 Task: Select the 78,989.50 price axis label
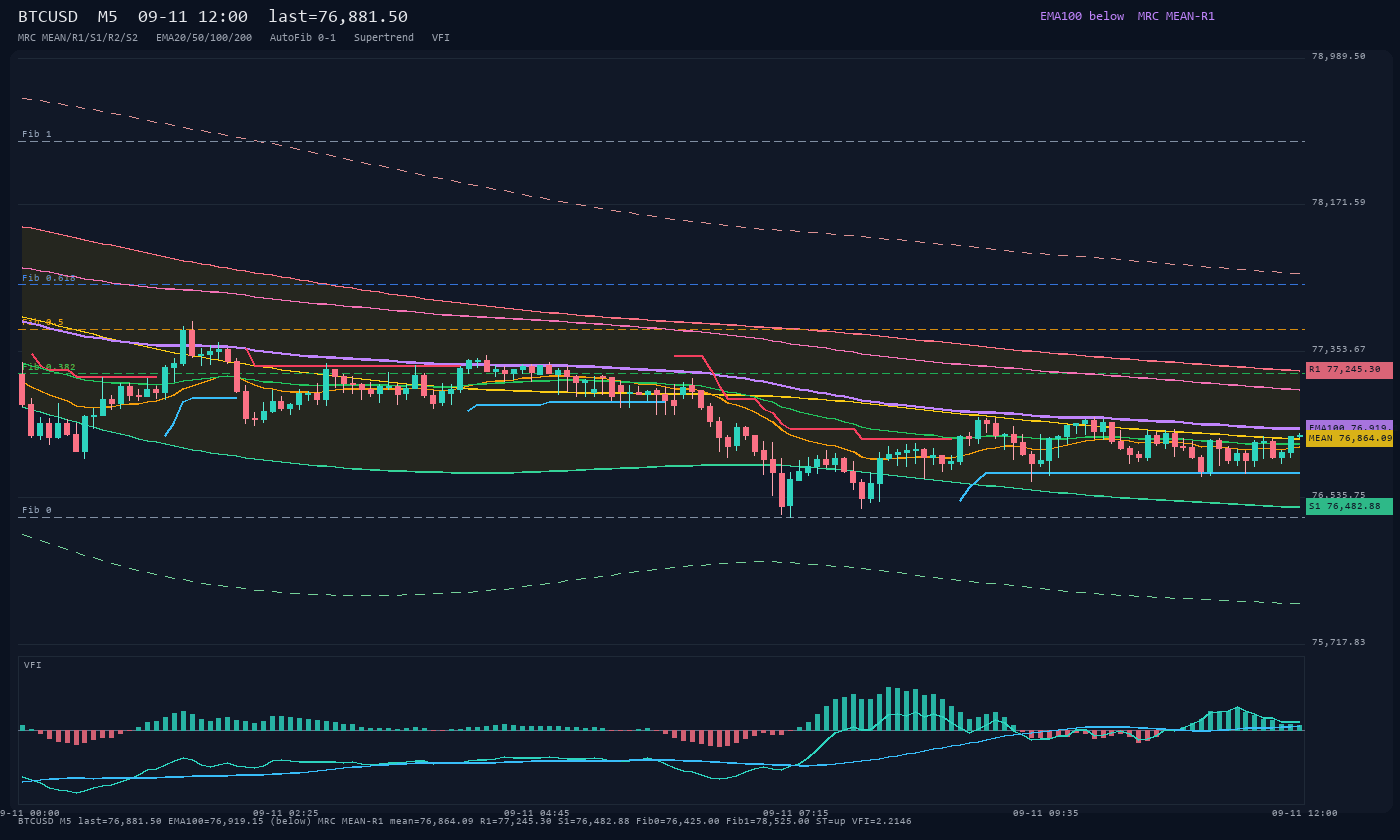pyautogui.click(x=1338, y=56)
